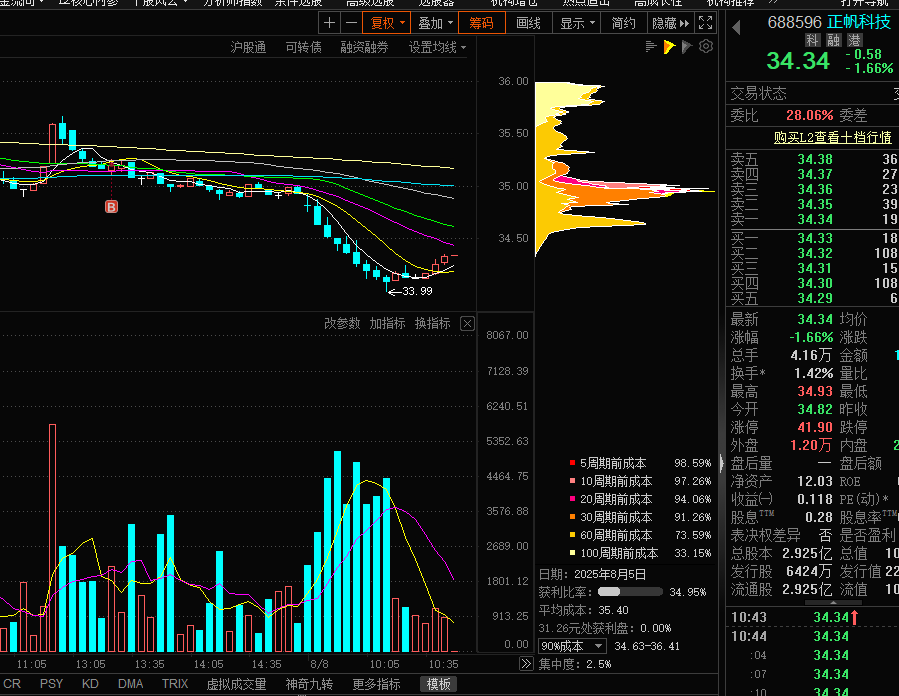Zoom in chart with plus button
899x696 pixels.
(x=329, y=23)
